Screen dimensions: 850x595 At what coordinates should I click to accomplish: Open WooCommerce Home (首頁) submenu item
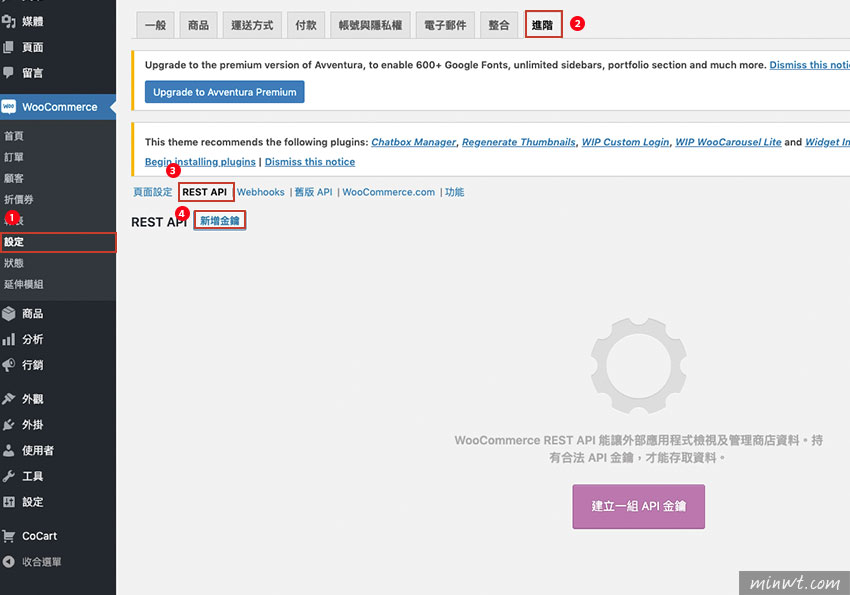click(x=14, y=135)
